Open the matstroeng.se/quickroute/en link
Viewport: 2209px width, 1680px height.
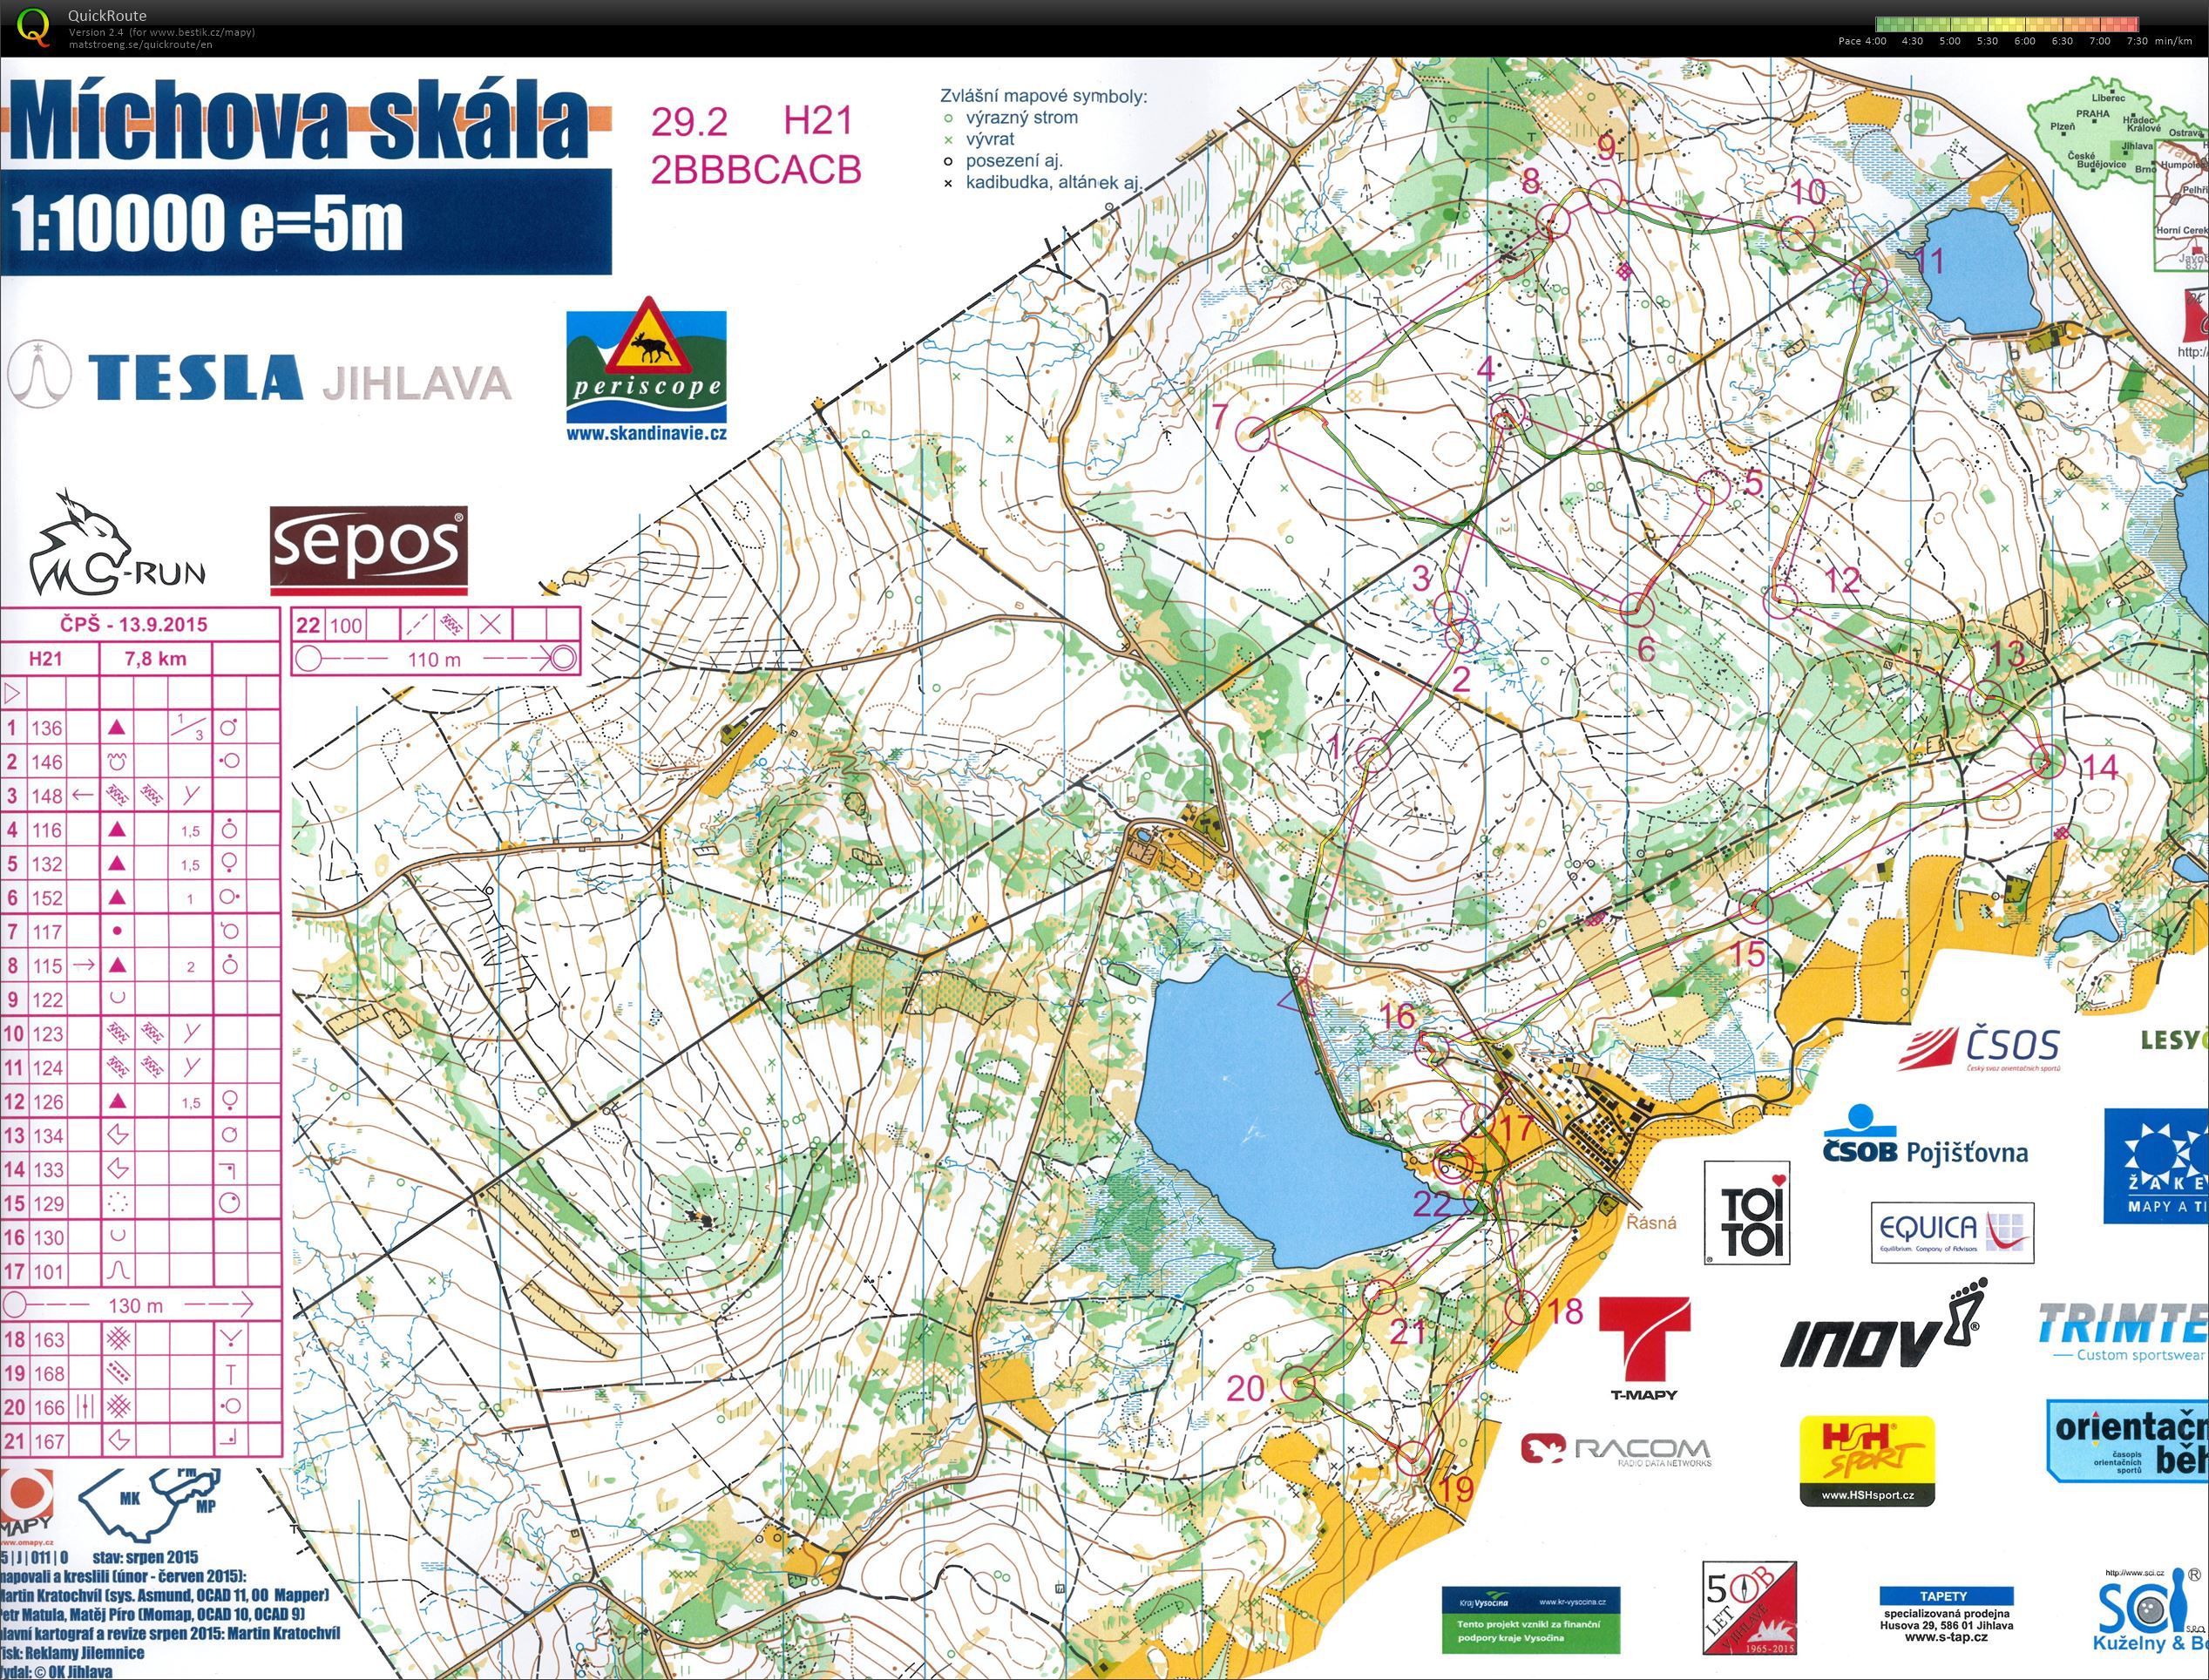coord(140,44)
